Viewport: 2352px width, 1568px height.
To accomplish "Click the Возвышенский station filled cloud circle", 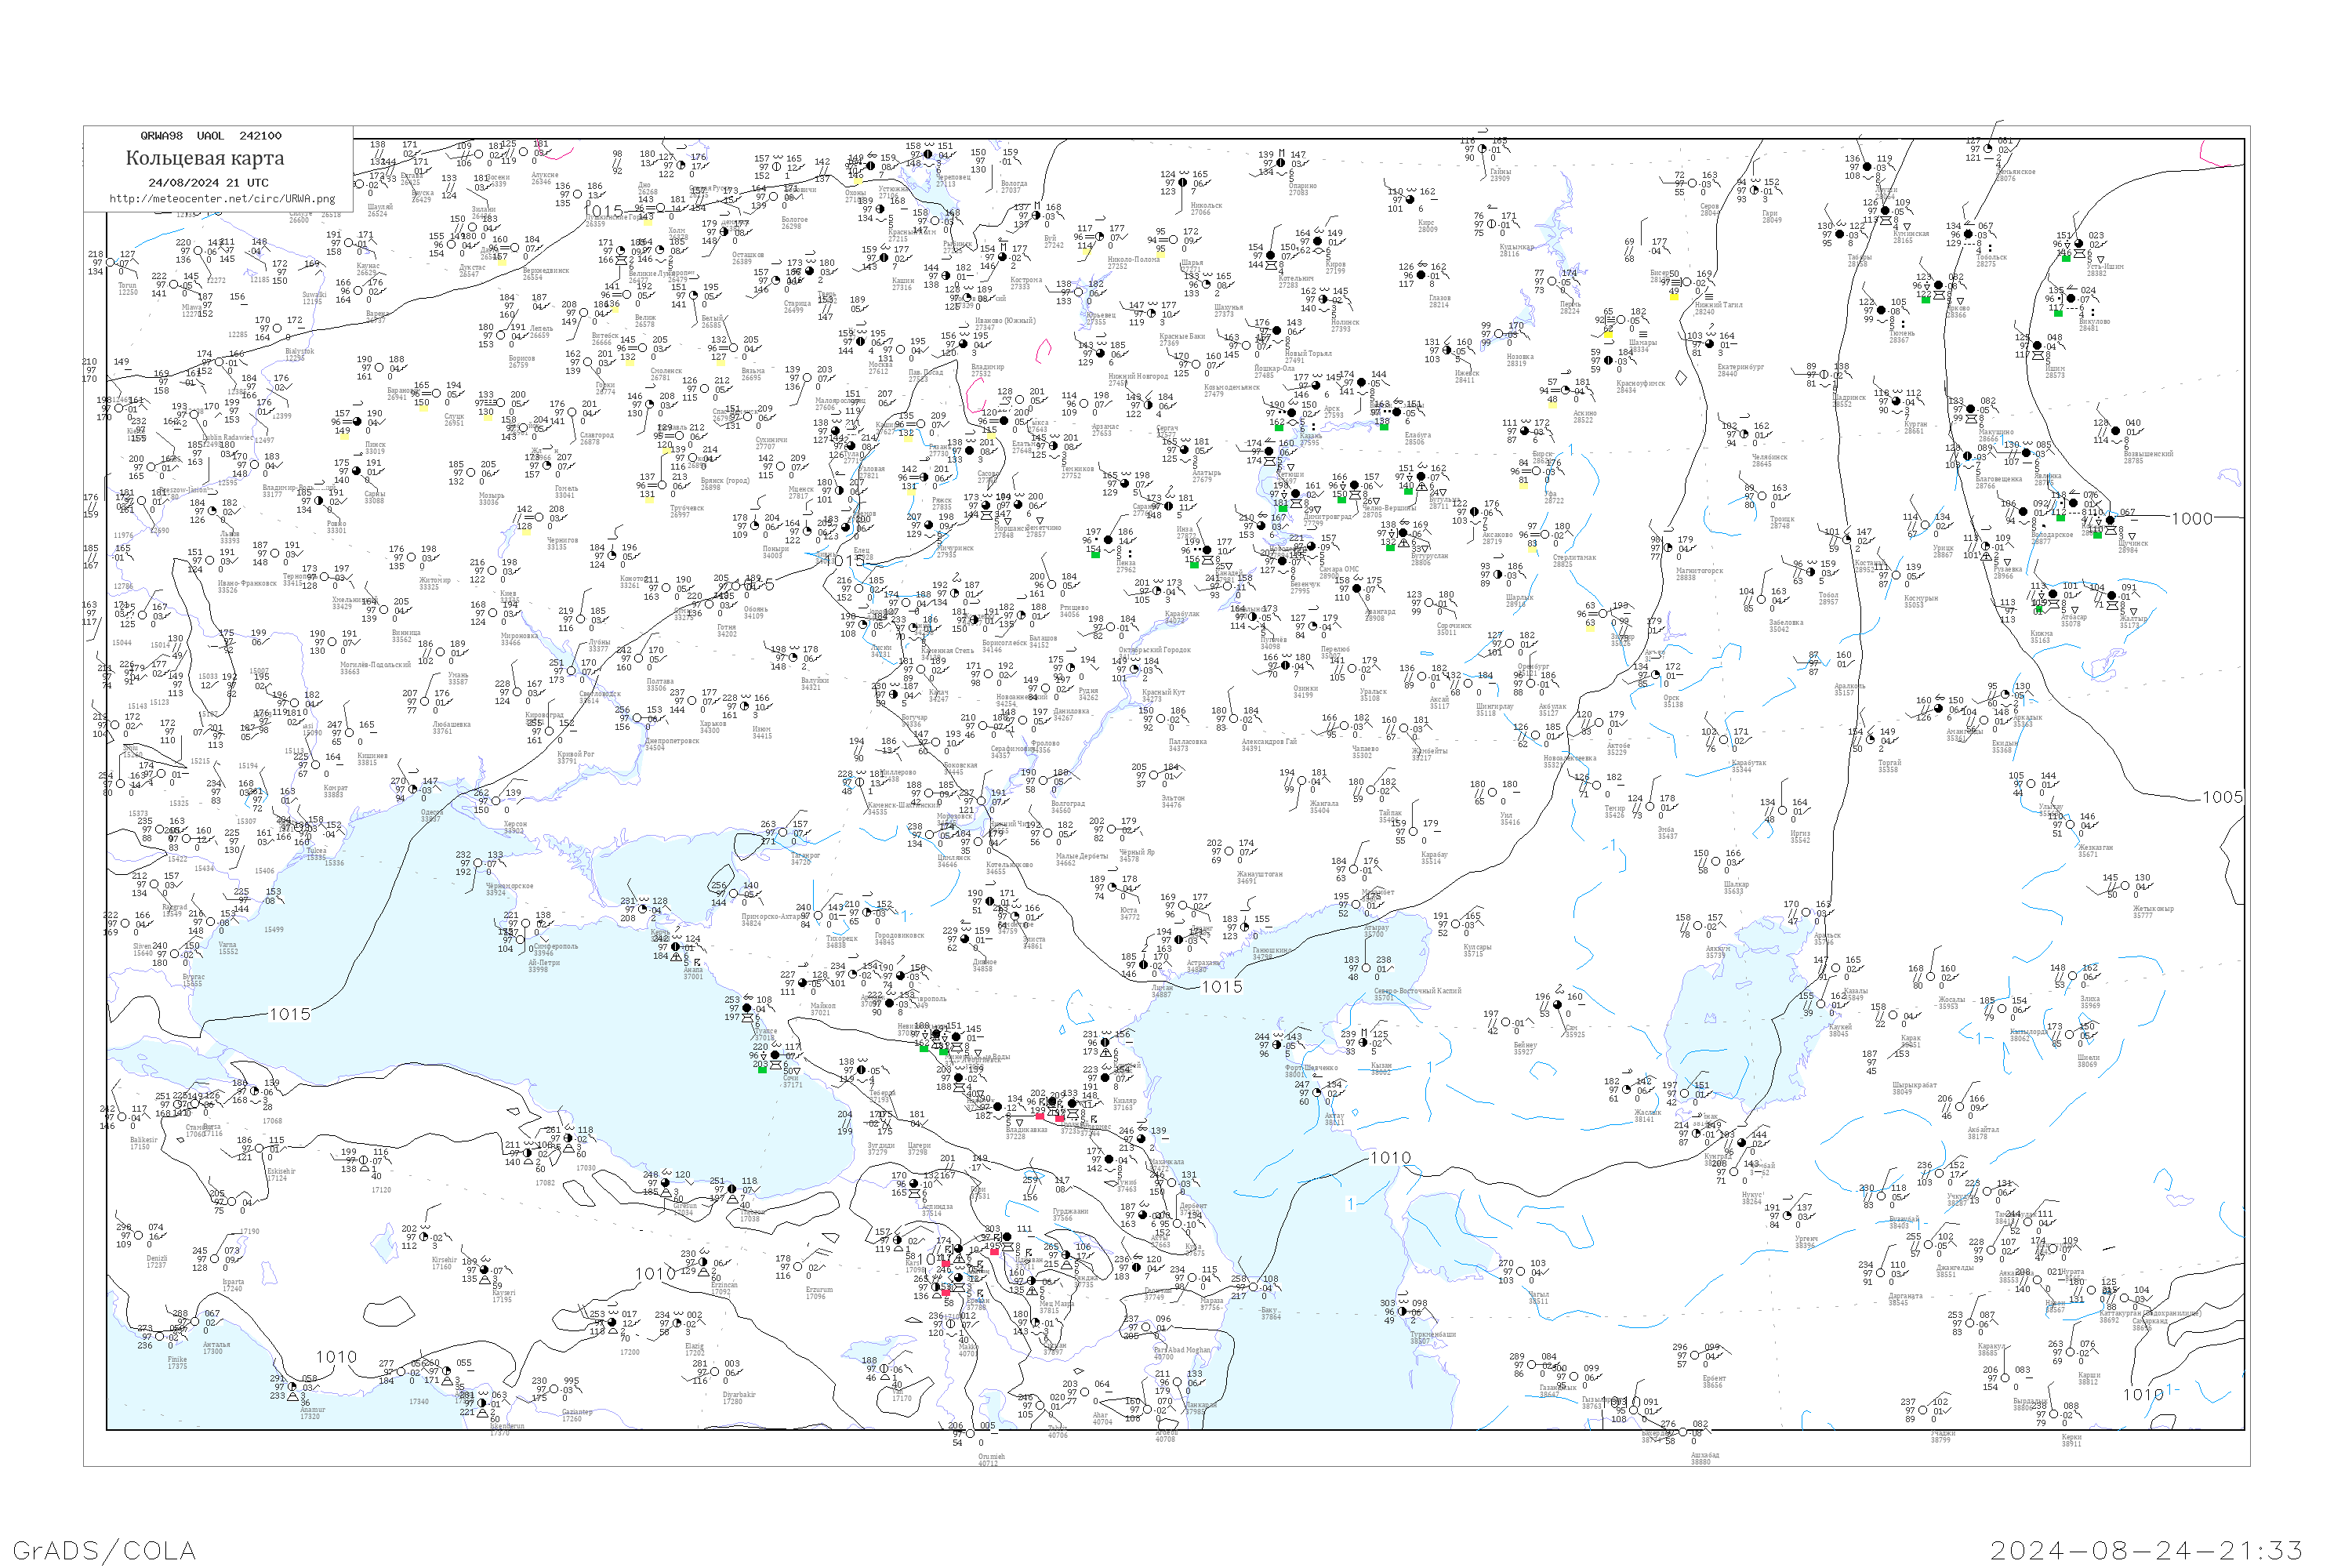I will pyautogui.click(x=2116, y=431).
